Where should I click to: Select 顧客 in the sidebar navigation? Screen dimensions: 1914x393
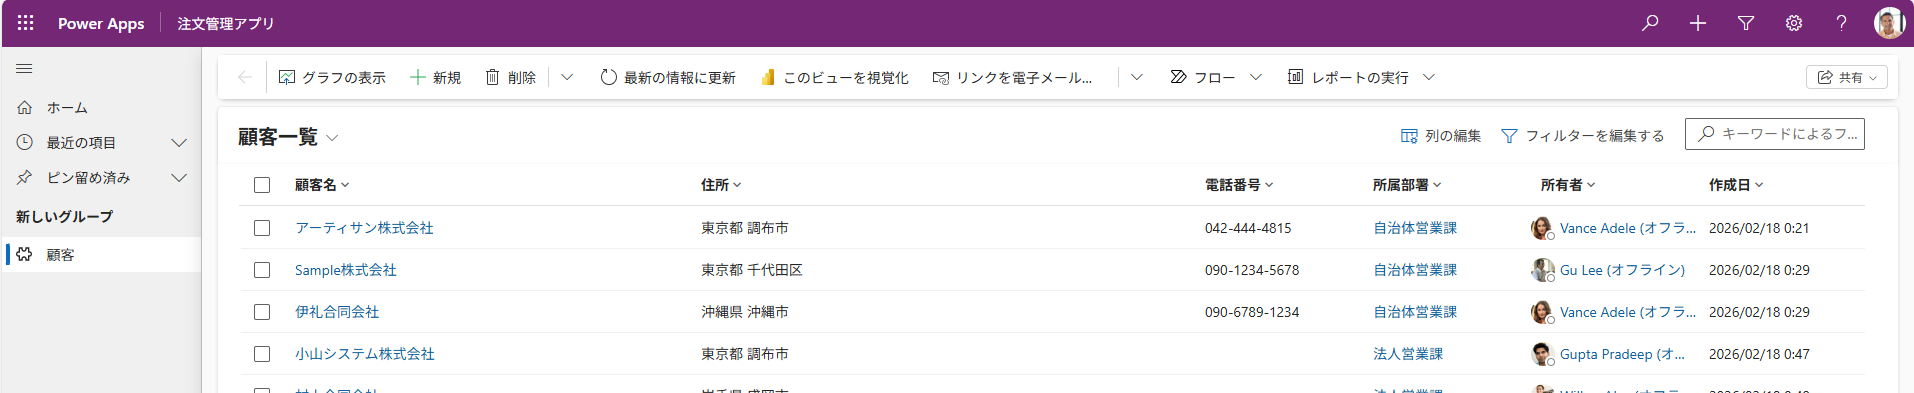[101, 255]
